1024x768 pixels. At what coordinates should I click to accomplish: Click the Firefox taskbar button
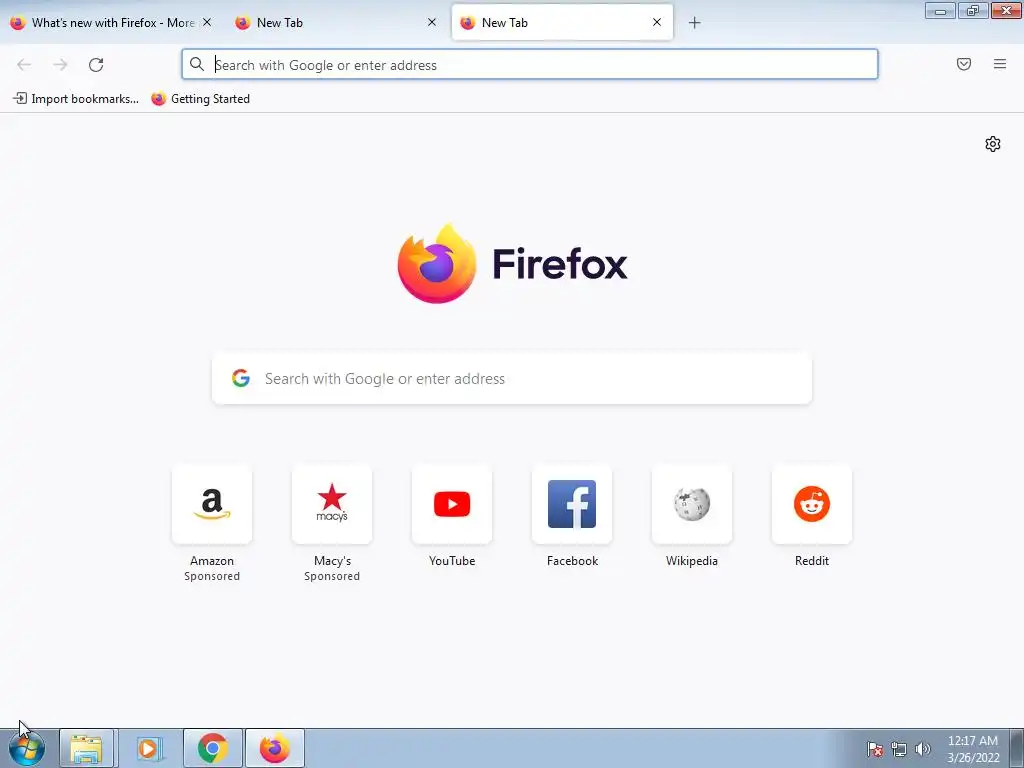275,748
